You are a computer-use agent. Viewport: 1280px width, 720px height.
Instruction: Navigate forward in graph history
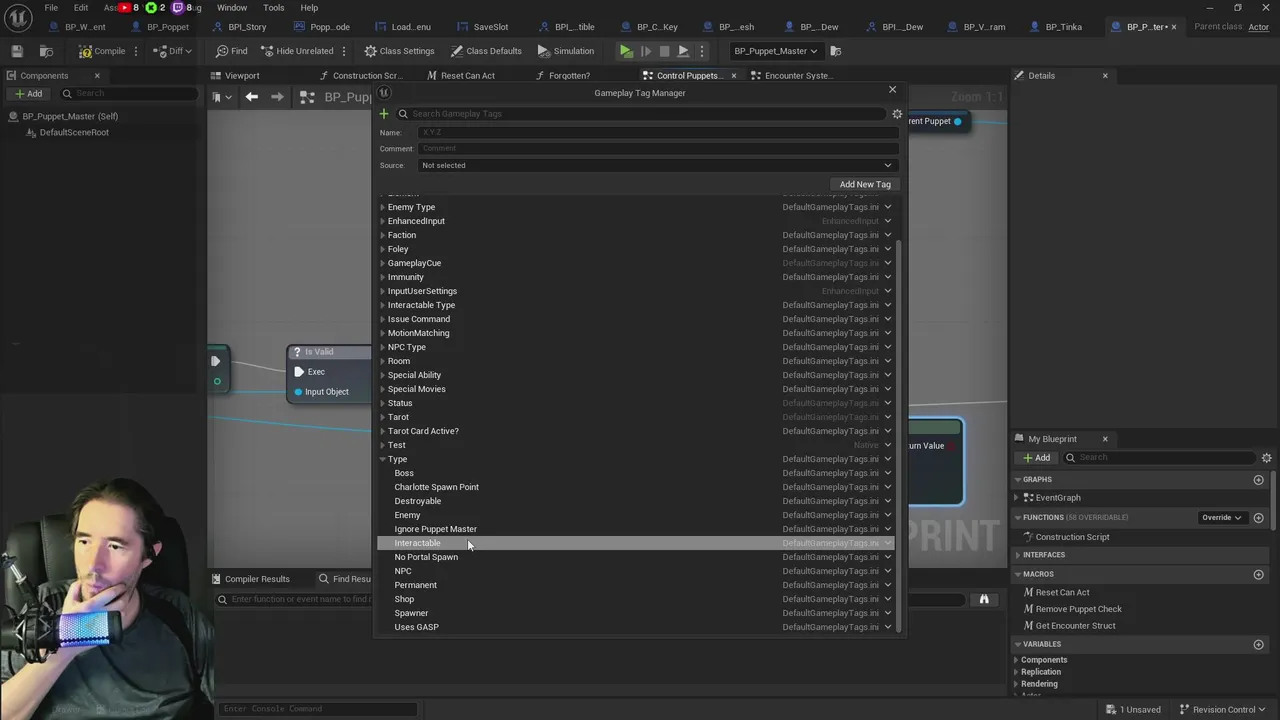(277, 97)
